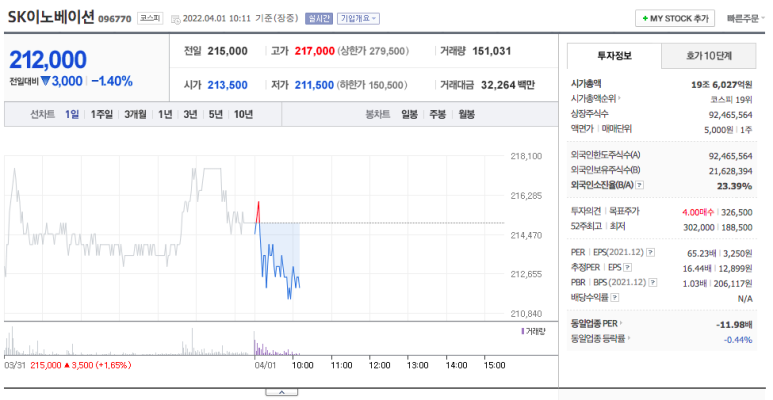773x400 pixels.
Task: Open help icon next to 추정PER EPS
Action: tap(628, 268)
